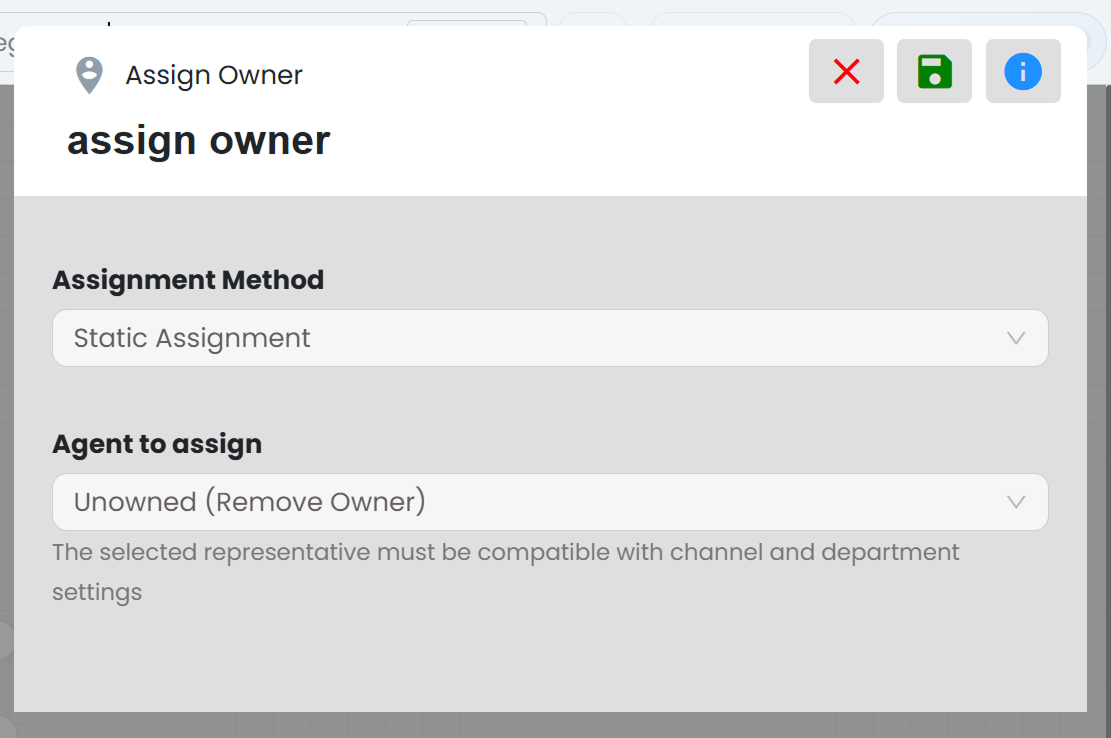The height and width of the screenshot is (738, 1111).
Task: Click the empty gray body area under helper text
Action: (x=550, y=659)
